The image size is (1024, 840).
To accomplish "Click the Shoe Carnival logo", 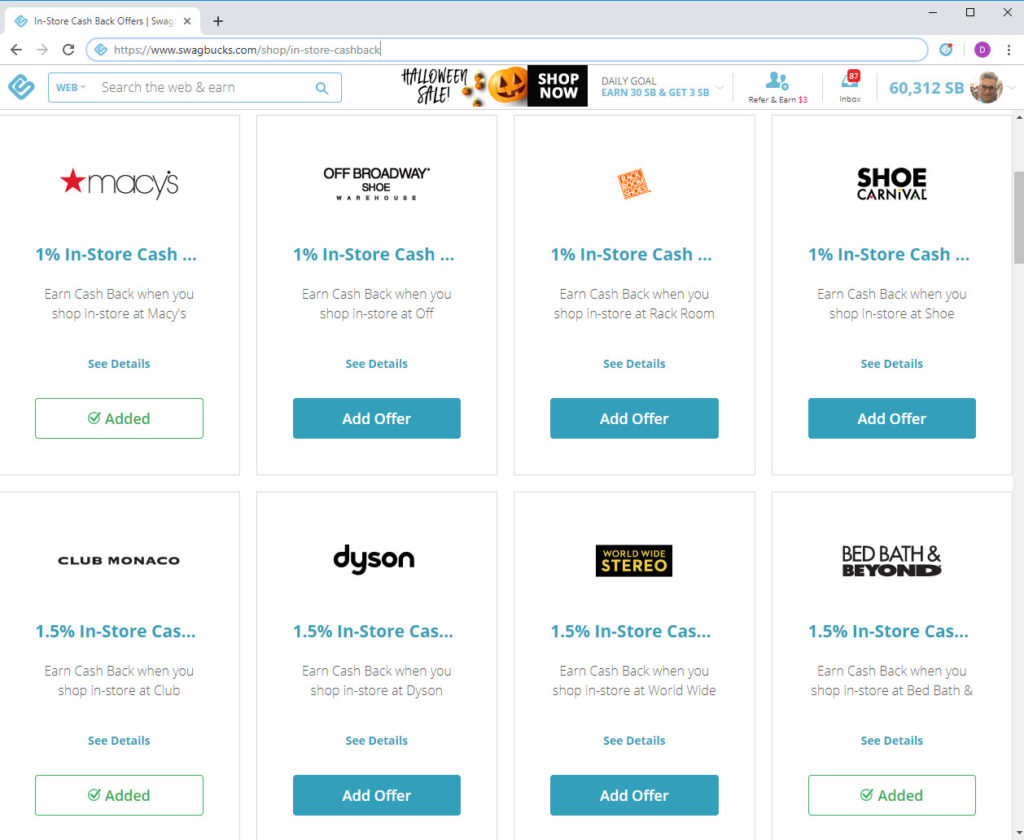I will point(891,184).
